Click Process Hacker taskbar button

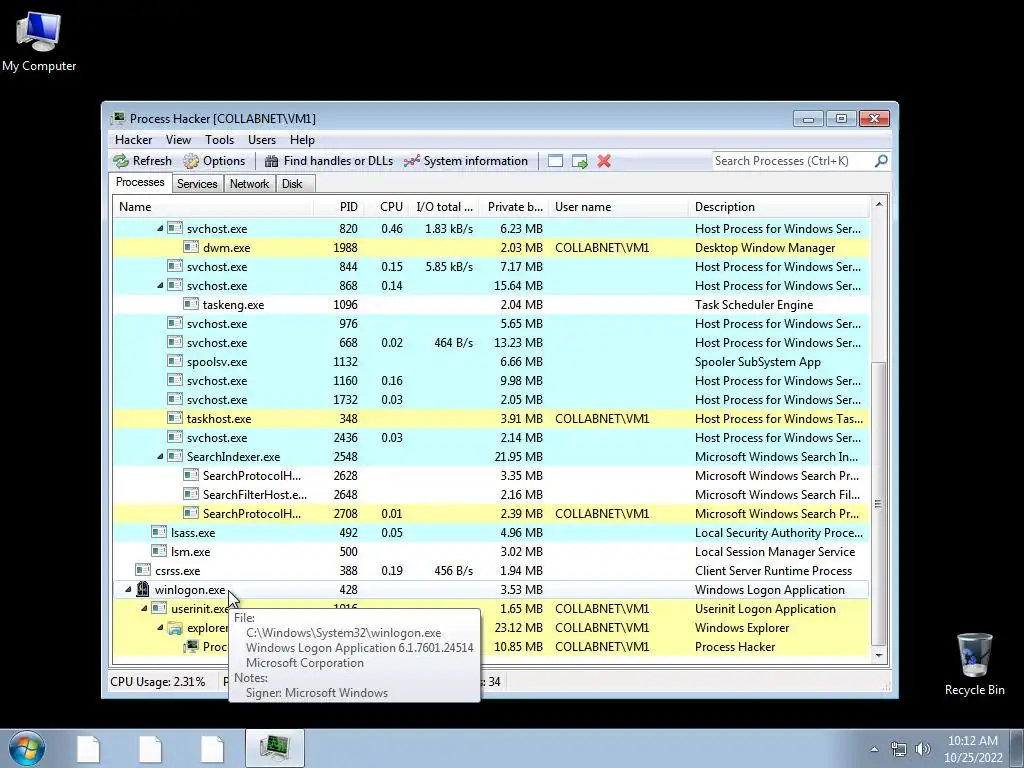click(275, 748)
